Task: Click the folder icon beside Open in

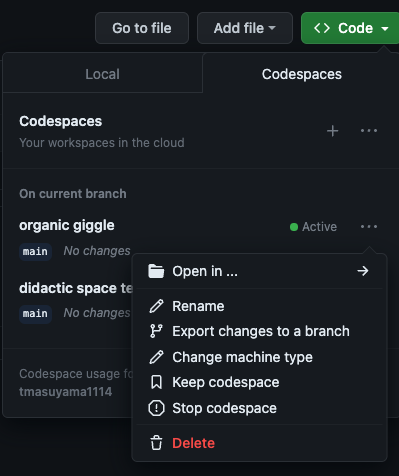Action: pyautogui.click(x=156, y=271)
